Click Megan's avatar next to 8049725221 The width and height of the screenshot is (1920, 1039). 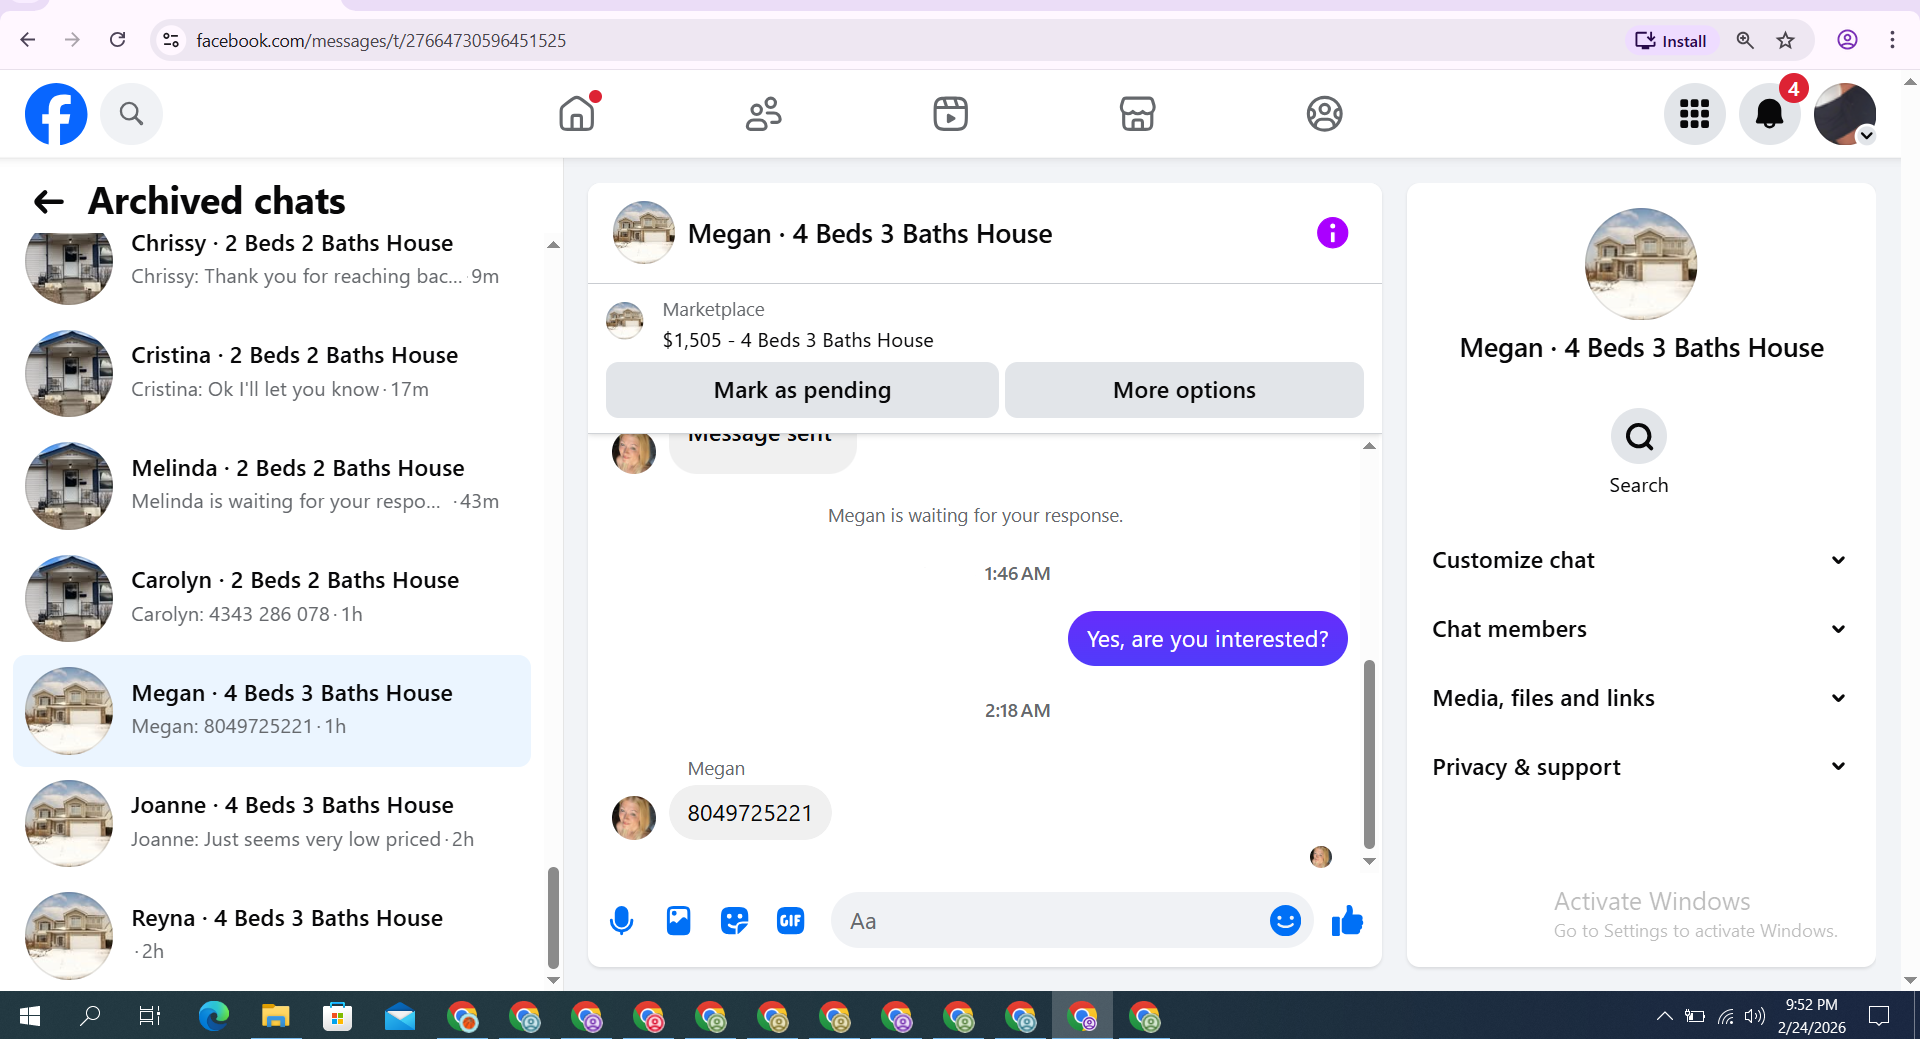633,818
